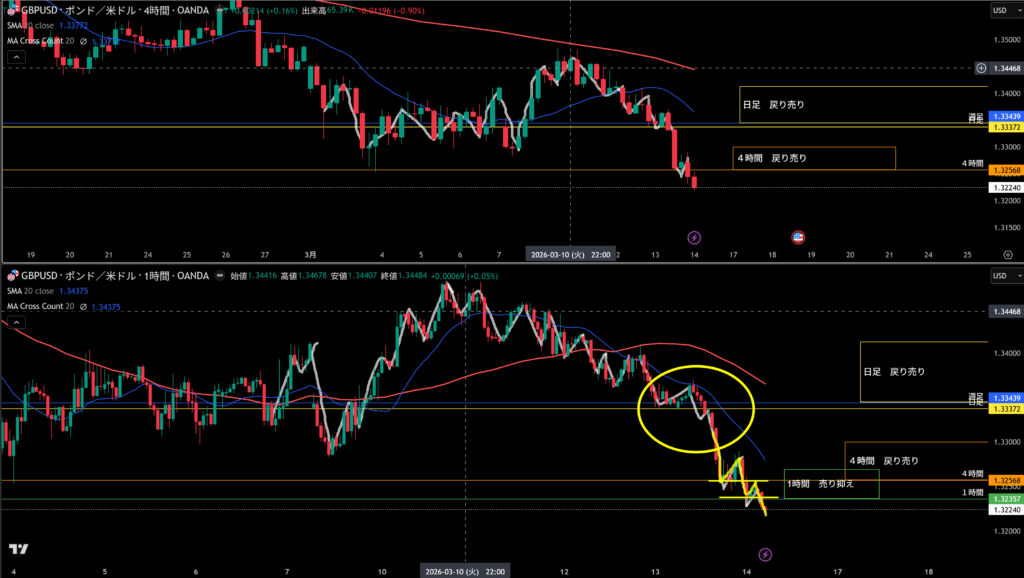This screenshot has height=578, width=1024.
Task: Collapse the indicator legend in lower chart
Action: tap(15, 322)
